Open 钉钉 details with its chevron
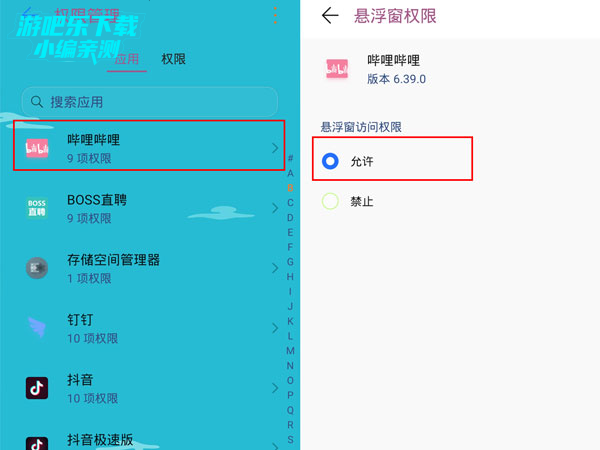The height and width of the screenshot is (450, 600). [x=275, y=328]
